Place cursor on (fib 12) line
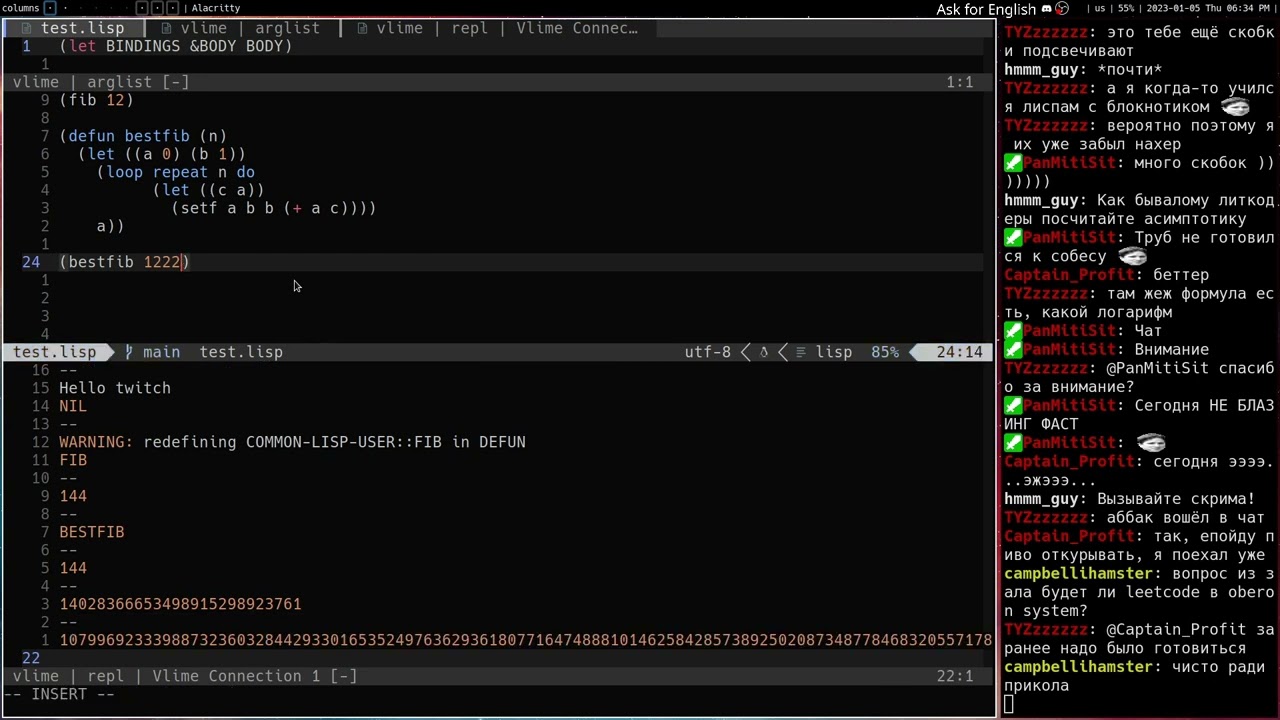 coord(96,100)
